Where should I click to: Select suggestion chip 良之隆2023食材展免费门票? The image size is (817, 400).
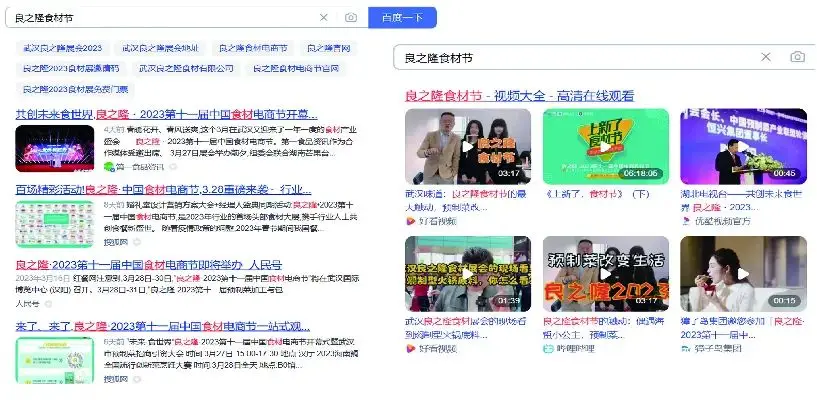coord(76,89)
